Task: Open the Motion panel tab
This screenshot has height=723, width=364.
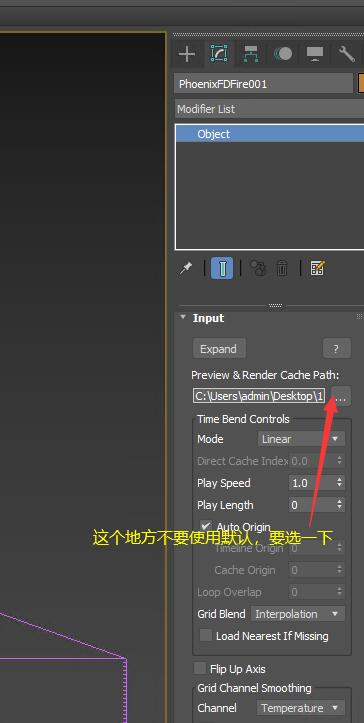Action: [x=283, y=54]
